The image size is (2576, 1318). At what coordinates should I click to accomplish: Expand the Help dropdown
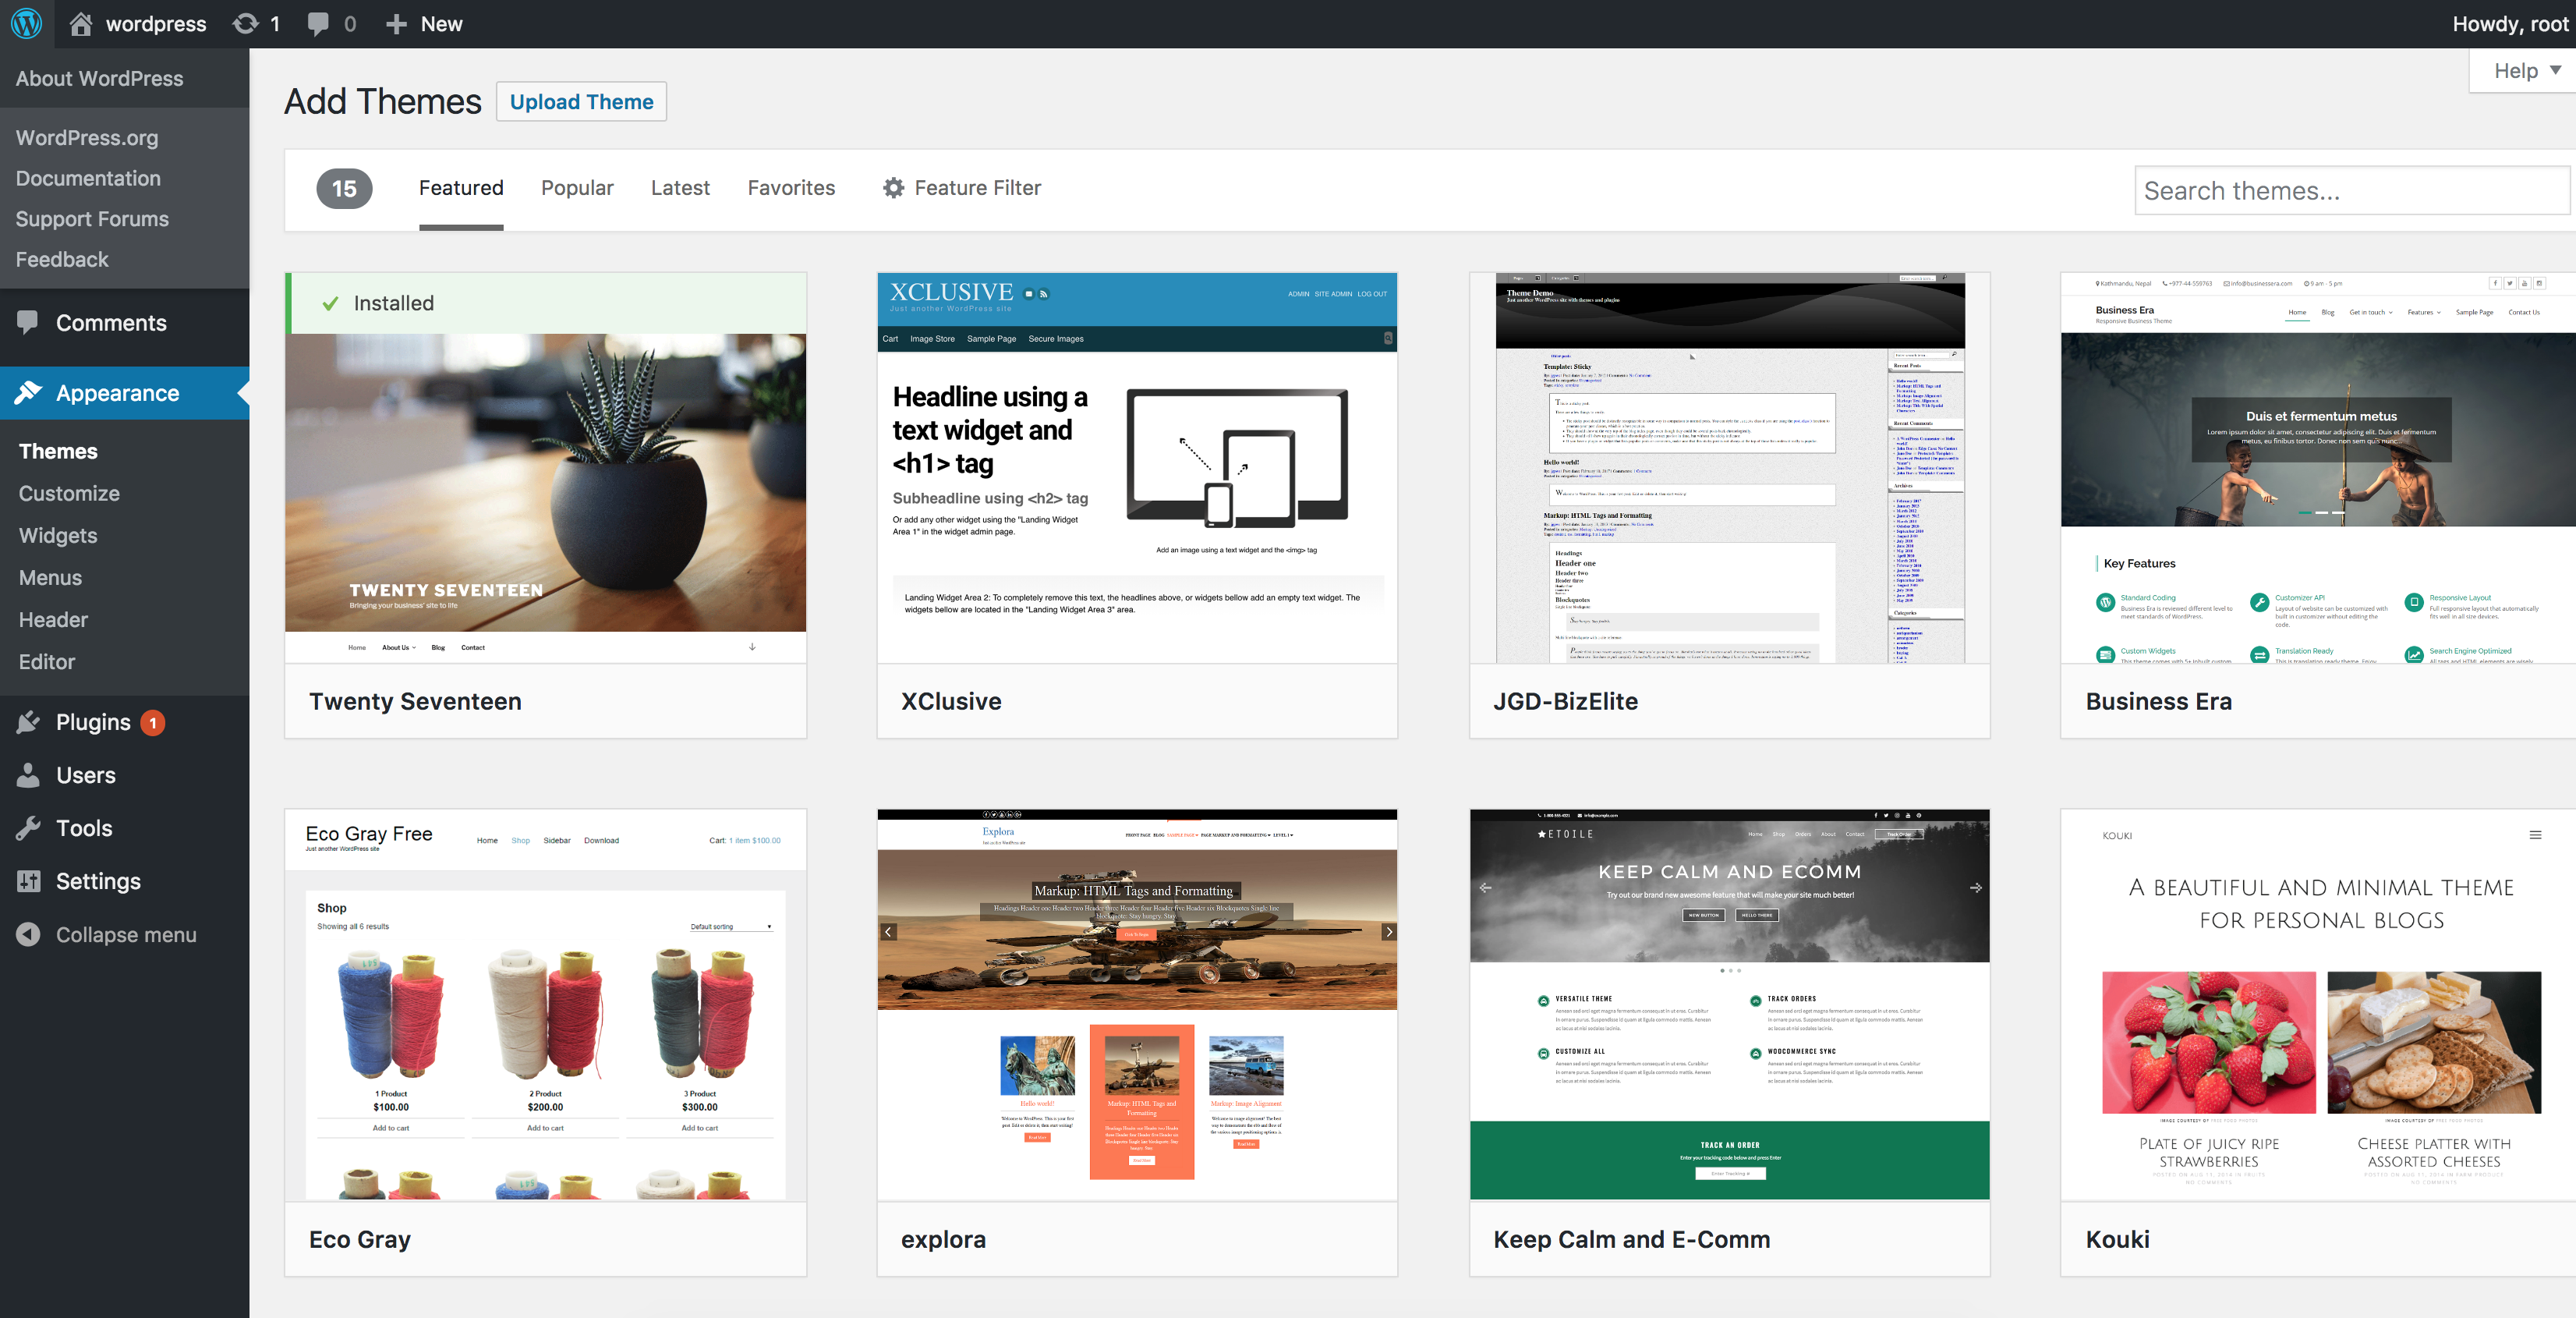[2519, 70]
